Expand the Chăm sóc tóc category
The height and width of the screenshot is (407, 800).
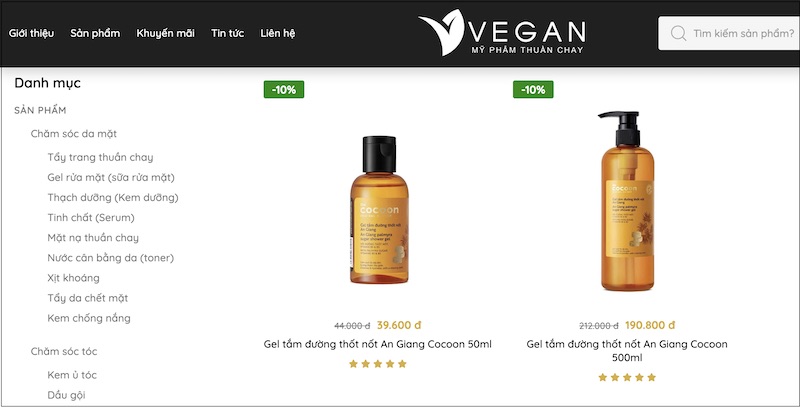64,351
